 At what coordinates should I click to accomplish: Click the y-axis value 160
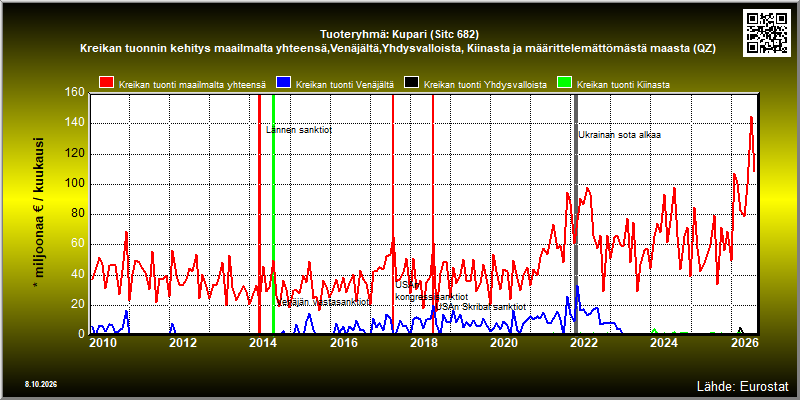point(75,93)
